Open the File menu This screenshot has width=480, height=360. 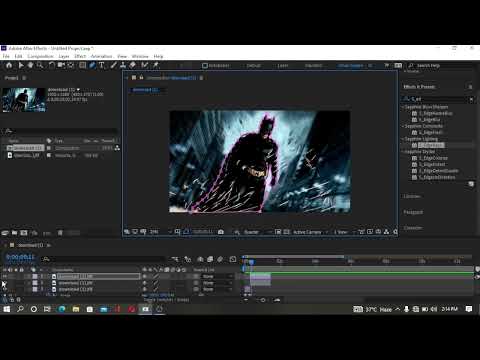pos(6,56)
